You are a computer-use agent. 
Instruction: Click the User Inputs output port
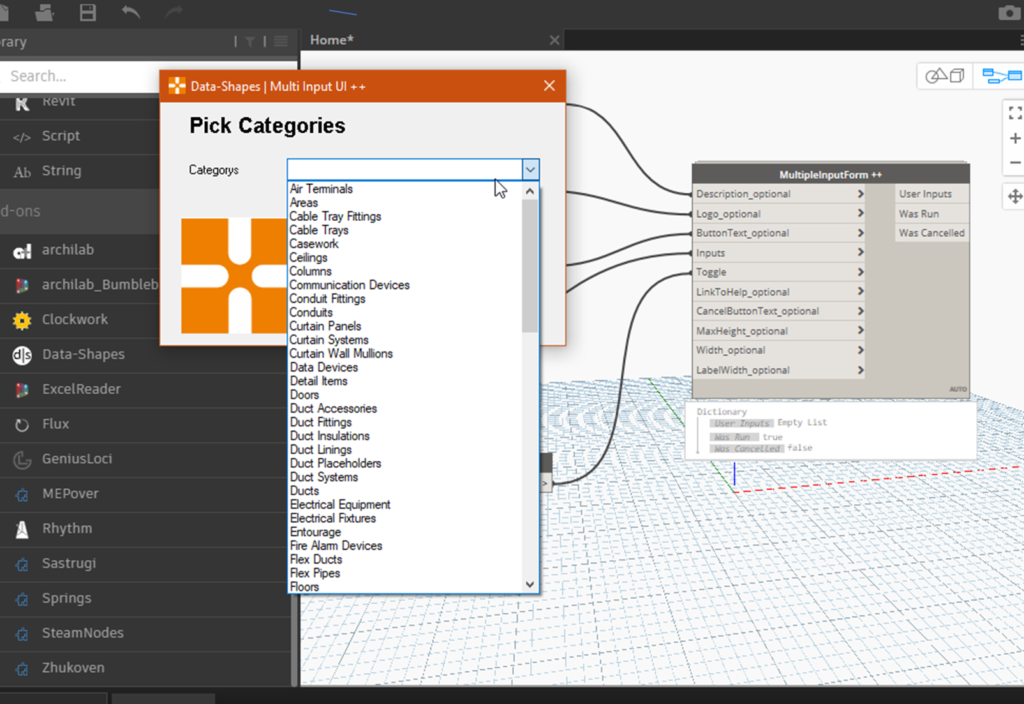tap(932, 194)
